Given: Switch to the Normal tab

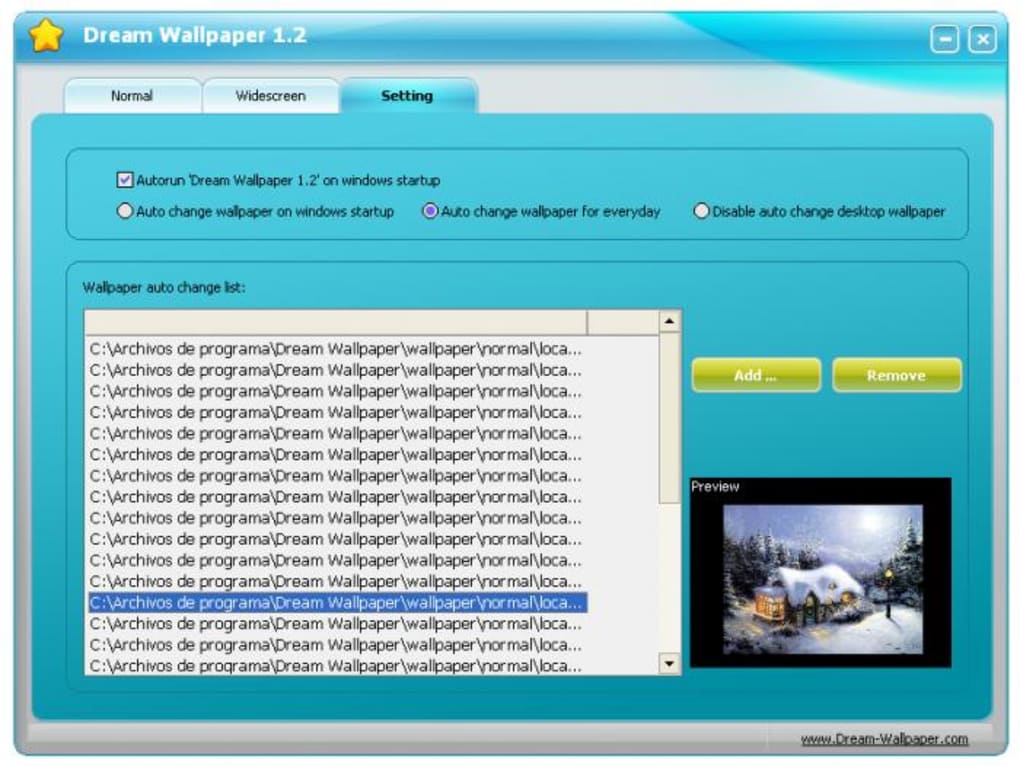Looking at the screenshot, I should pos(133,96).
